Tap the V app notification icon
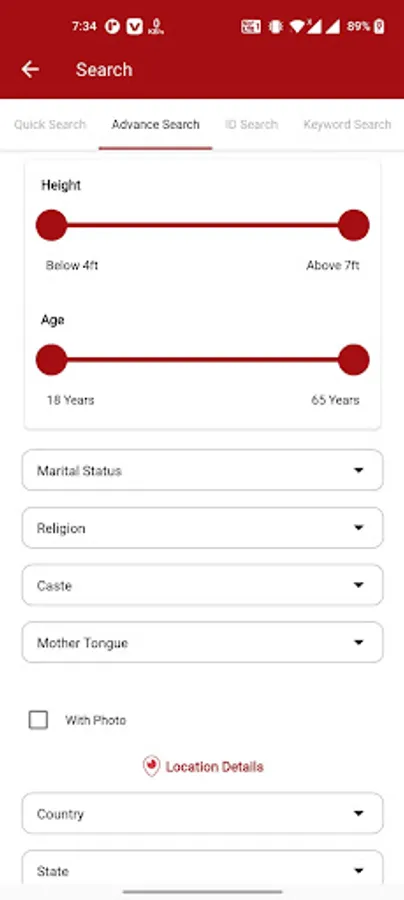The height and width of the screenshot is (900, 404). click(134, 26)
